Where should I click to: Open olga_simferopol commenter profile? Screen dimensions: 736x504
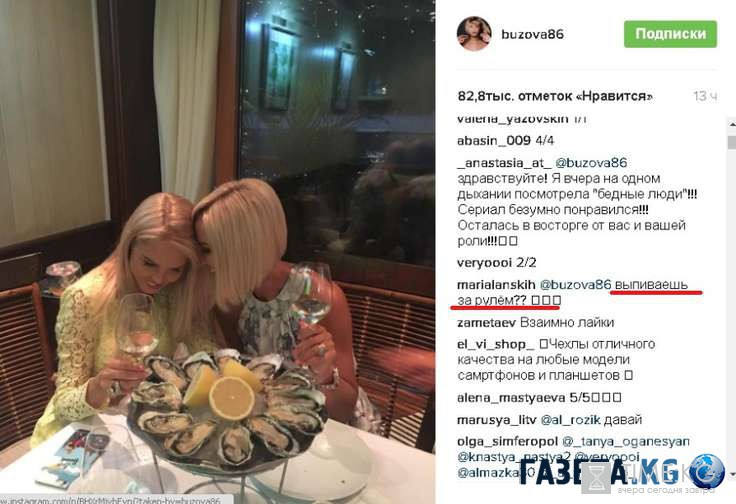[507, 442]
